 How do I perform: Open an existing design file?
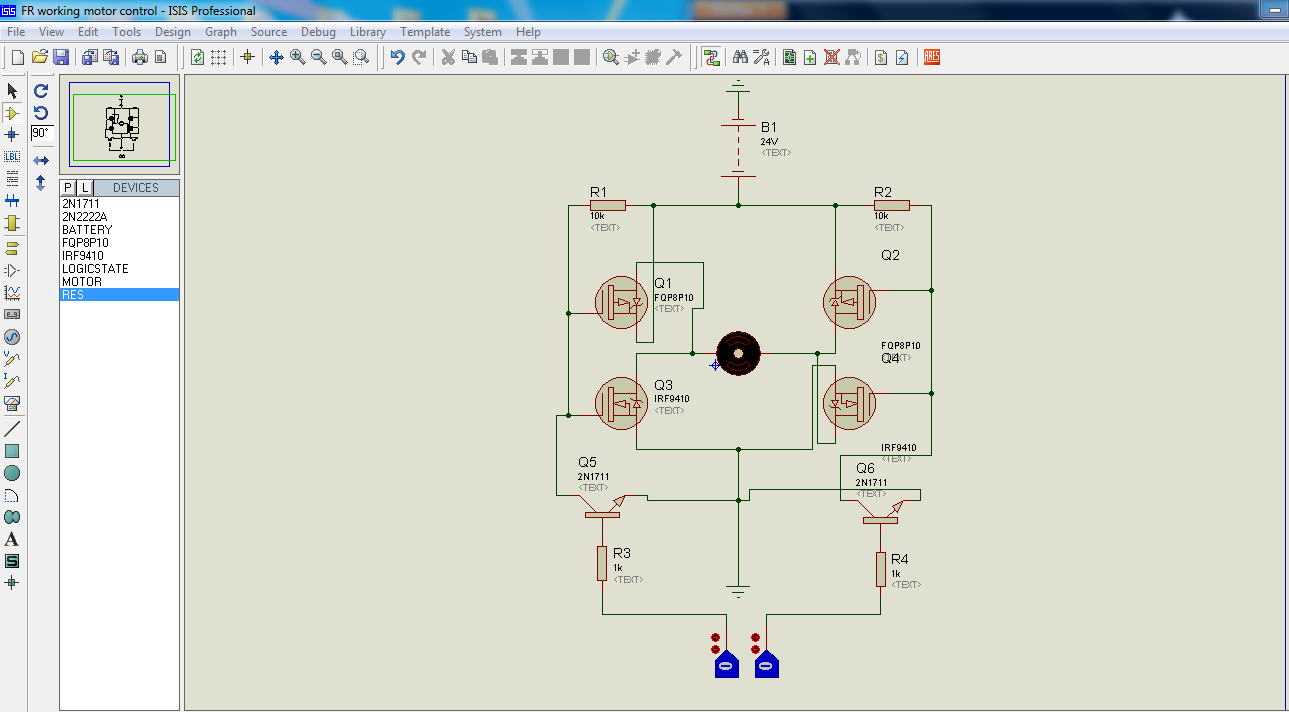40,57
